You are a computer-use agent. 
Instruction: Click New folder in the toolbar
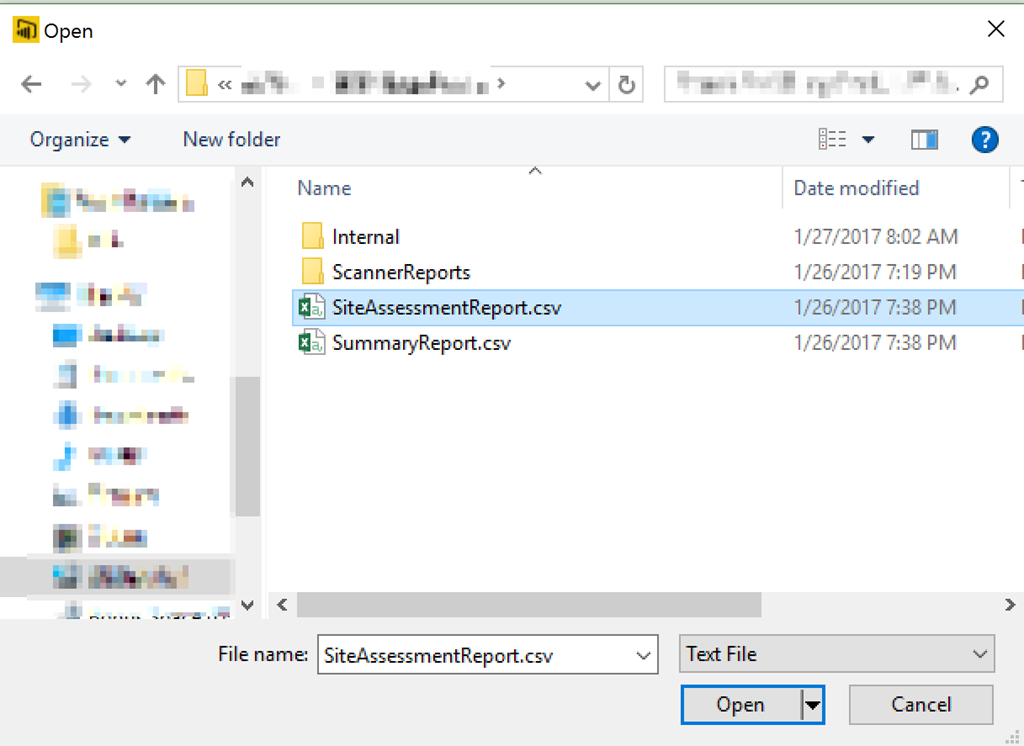231,140
